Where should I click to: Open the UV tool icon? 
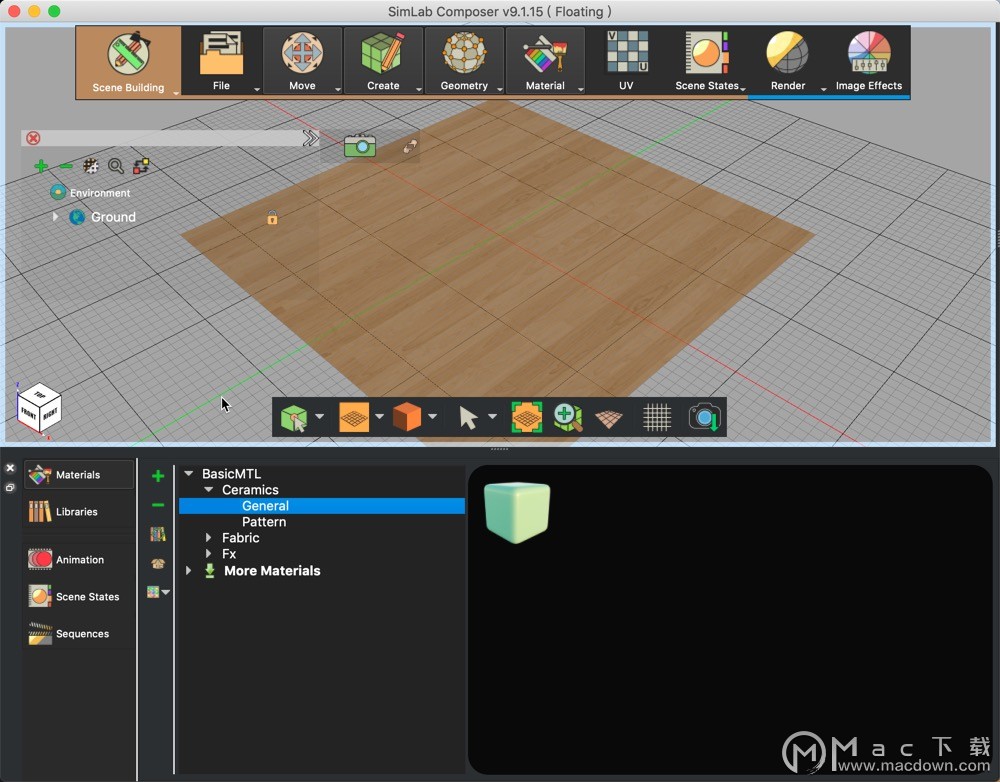626,54
